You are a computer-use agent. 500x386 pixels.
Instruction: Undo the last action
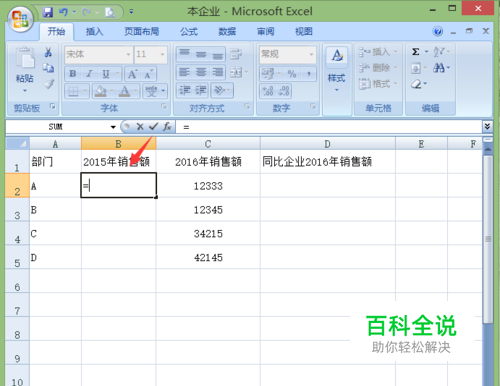(63, 12)
